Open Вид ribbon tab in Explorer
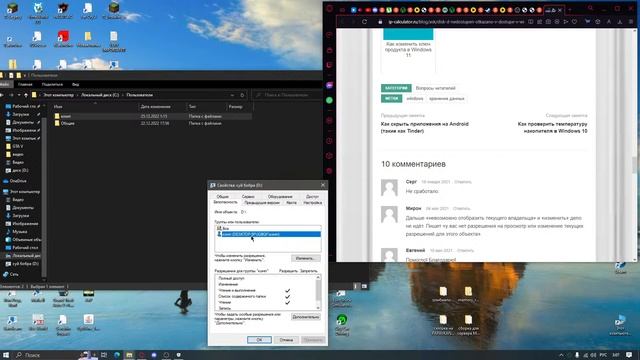The image size is (640, 360). pos(76,84)
